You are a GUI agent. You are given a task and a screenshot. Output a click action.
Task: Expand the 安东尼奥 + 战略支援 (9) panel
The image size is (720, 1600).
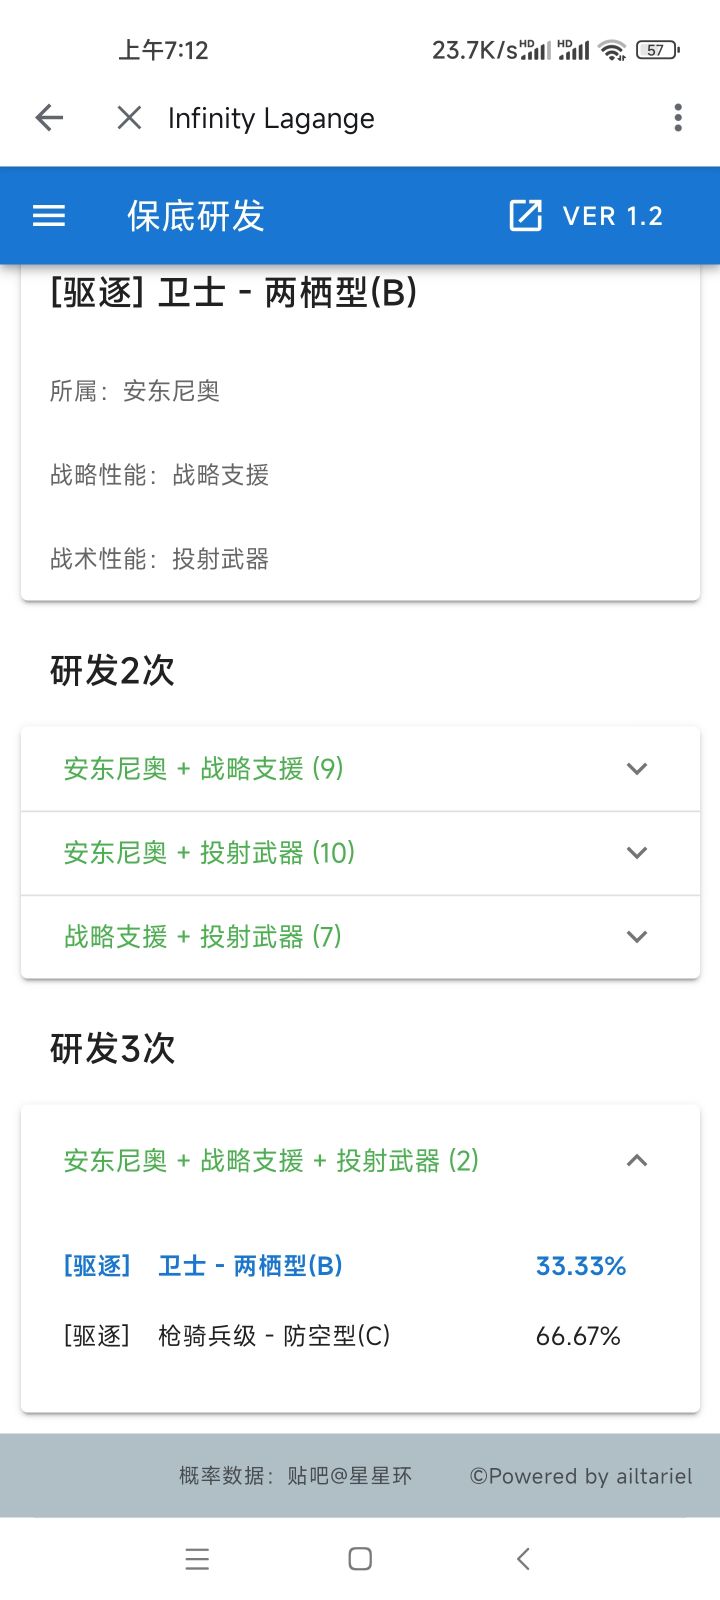(204, 769)
